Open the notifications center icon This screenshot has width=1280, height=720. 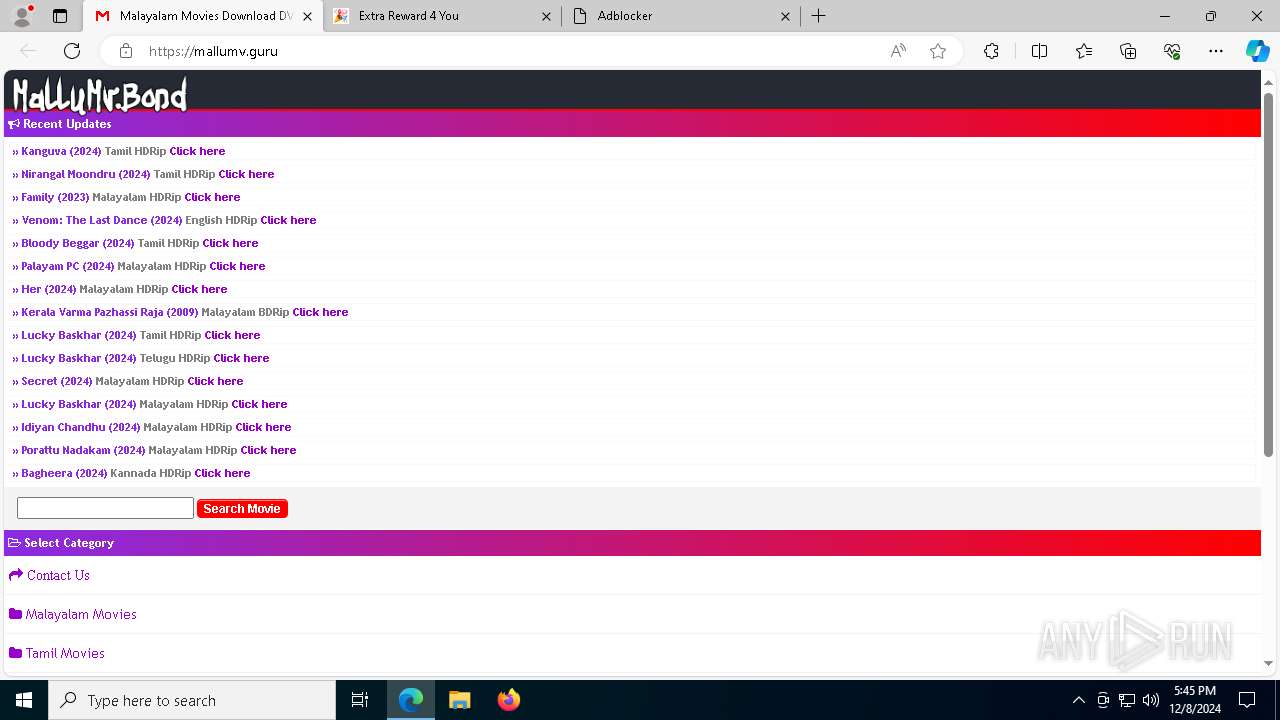click(1247, 700)
